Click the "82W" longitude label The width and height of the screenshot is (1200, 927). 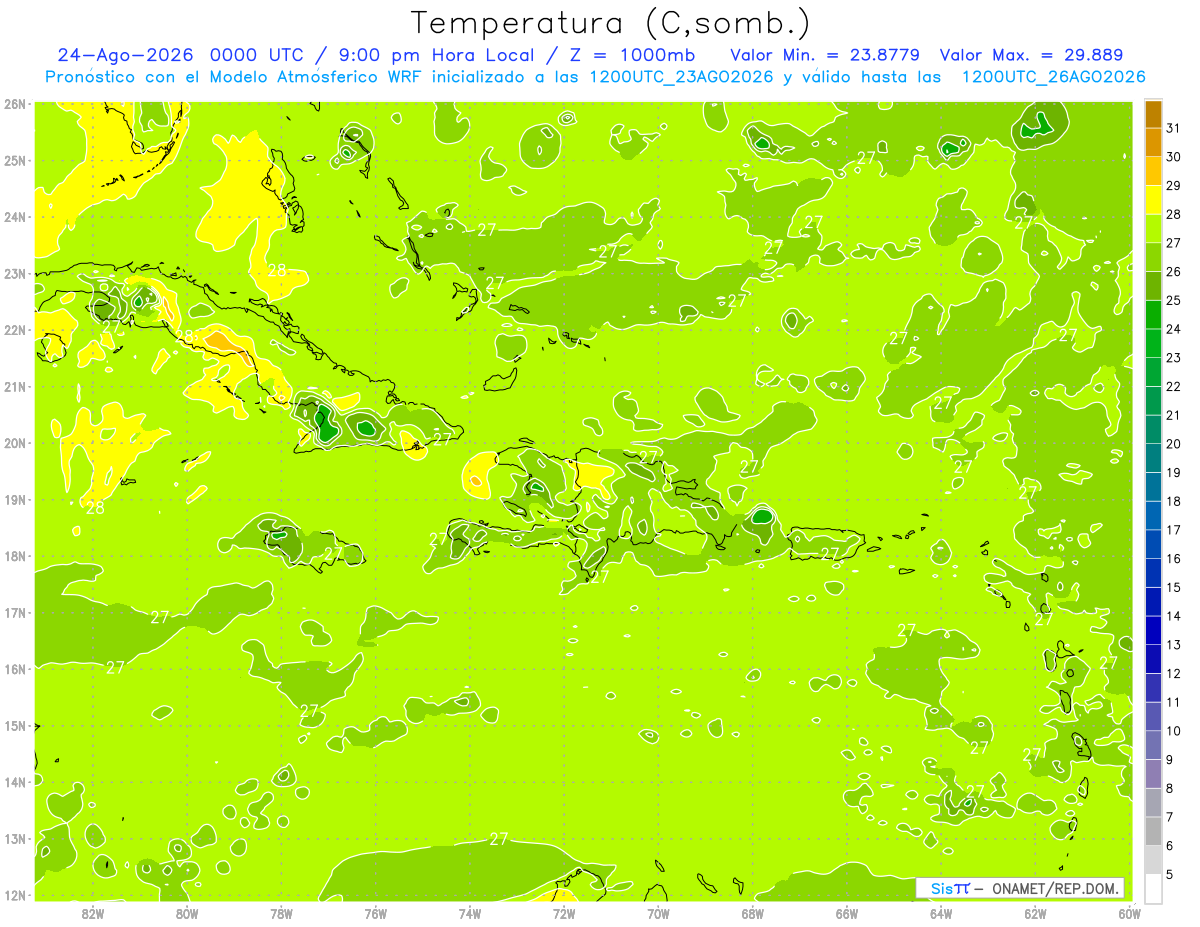92,913
